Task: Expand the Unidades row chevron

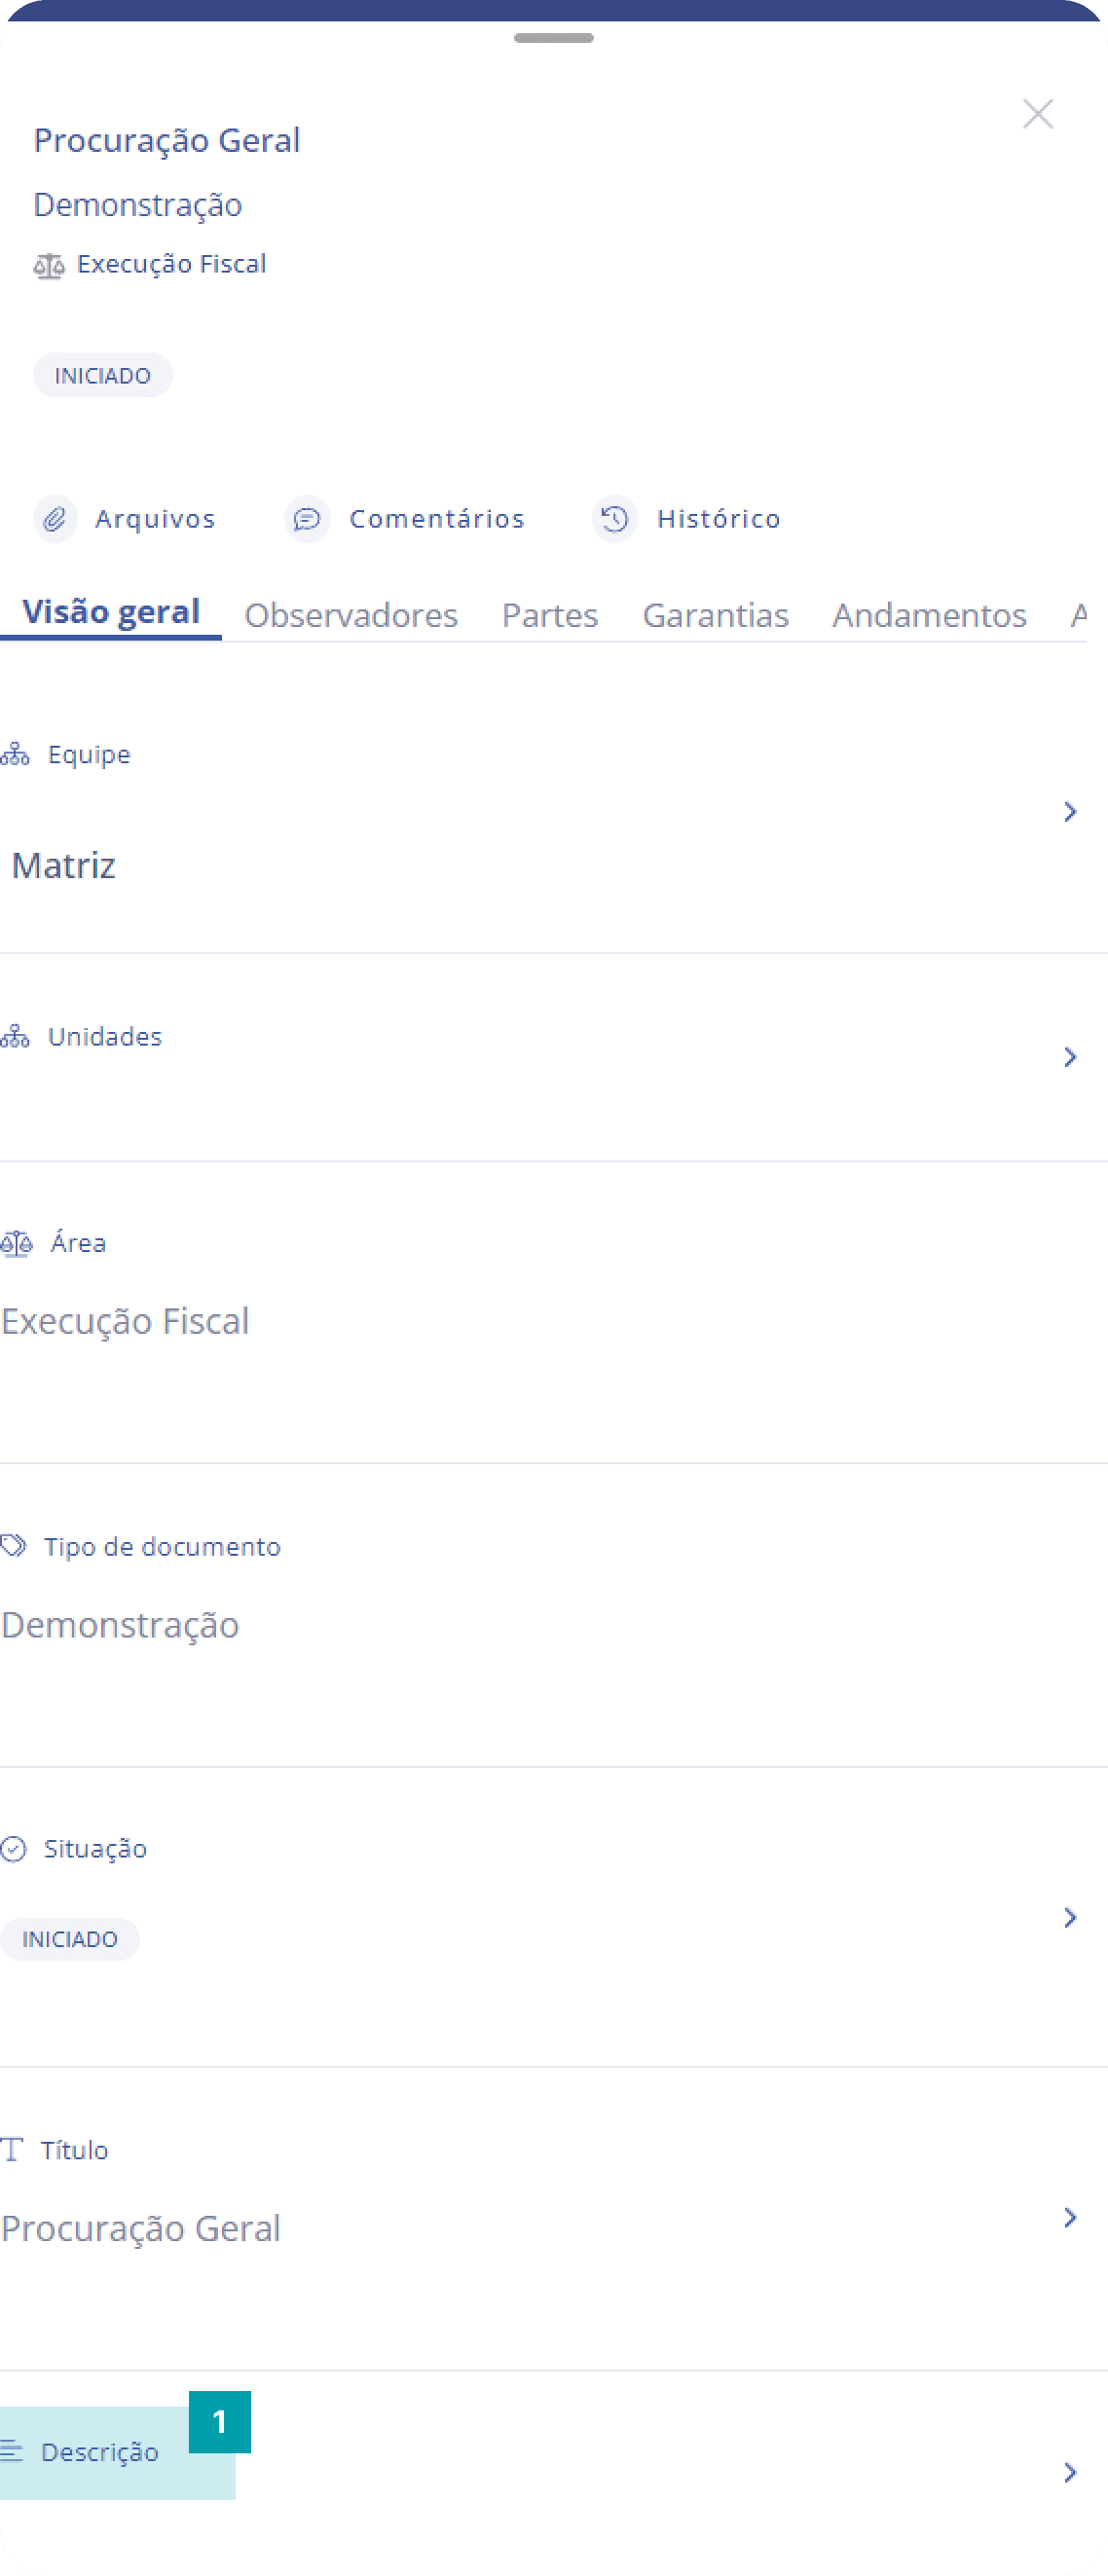Action: (x=1070, y=1057)
